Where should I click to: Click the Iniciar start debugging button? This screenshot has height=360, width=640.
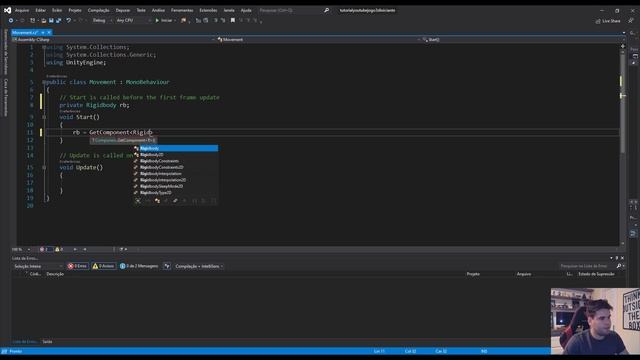(164, 20)
